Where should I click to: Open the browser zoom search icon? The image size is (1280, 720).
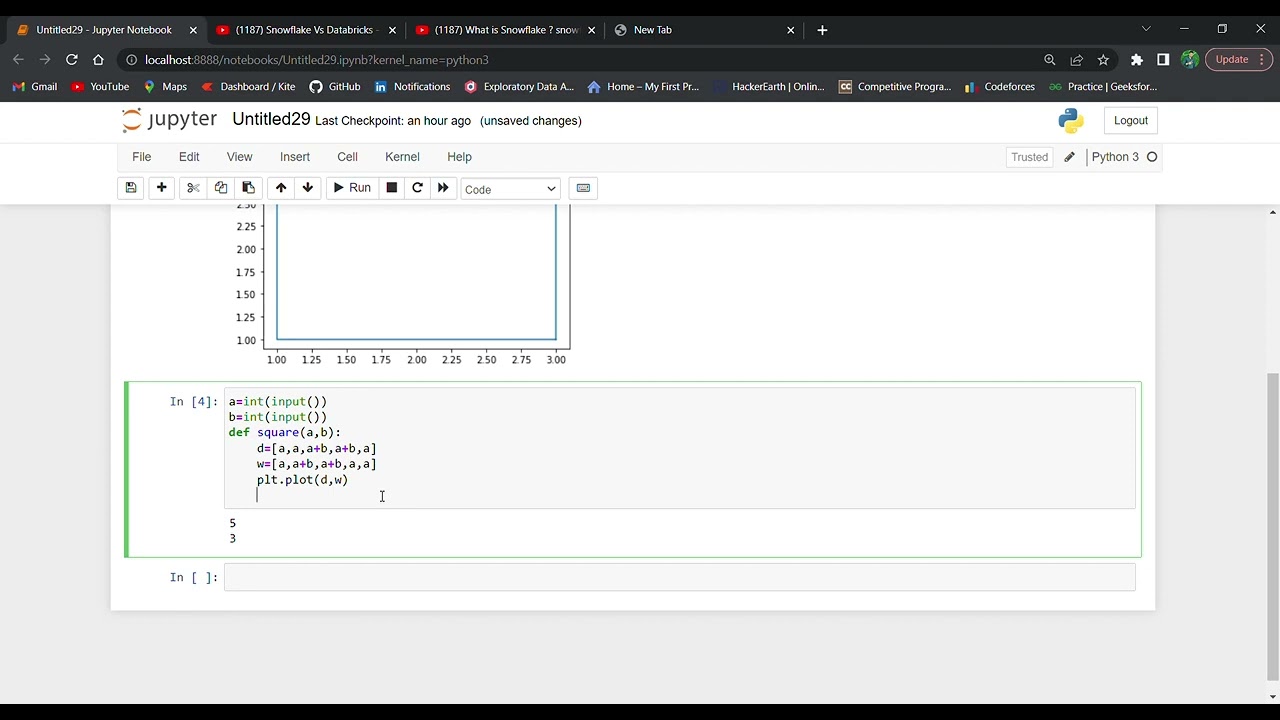click(1050, 60)
